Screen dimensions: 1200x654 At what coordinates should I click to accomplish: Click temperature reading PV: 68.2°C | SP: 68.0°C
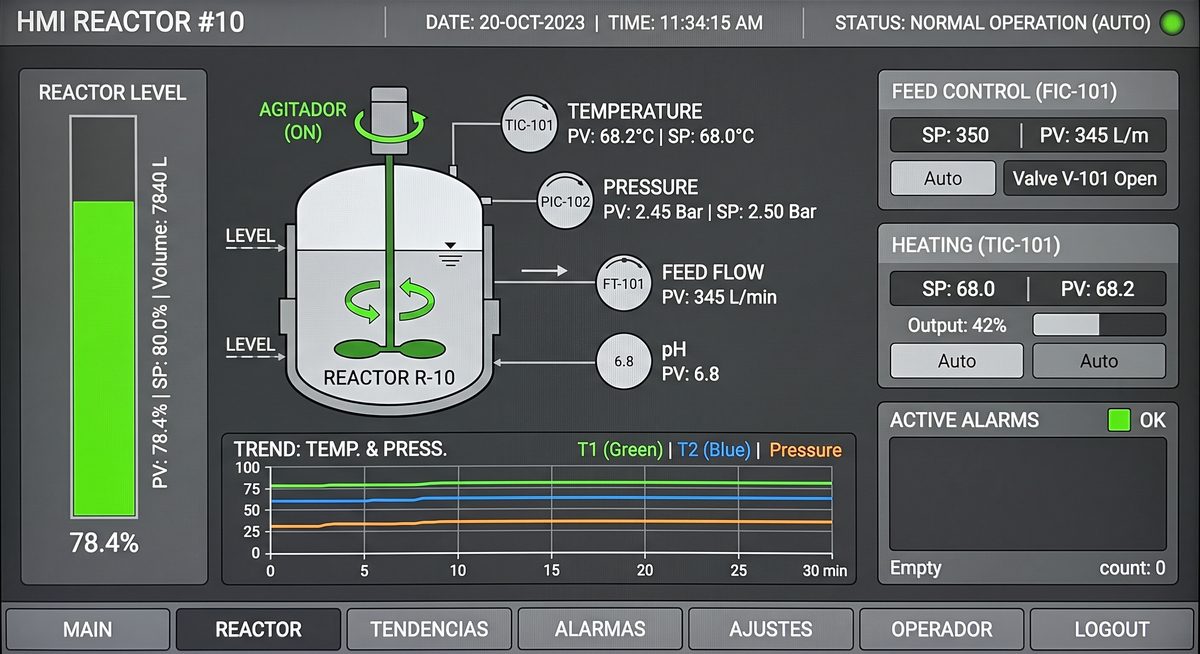tap(661, 136)
